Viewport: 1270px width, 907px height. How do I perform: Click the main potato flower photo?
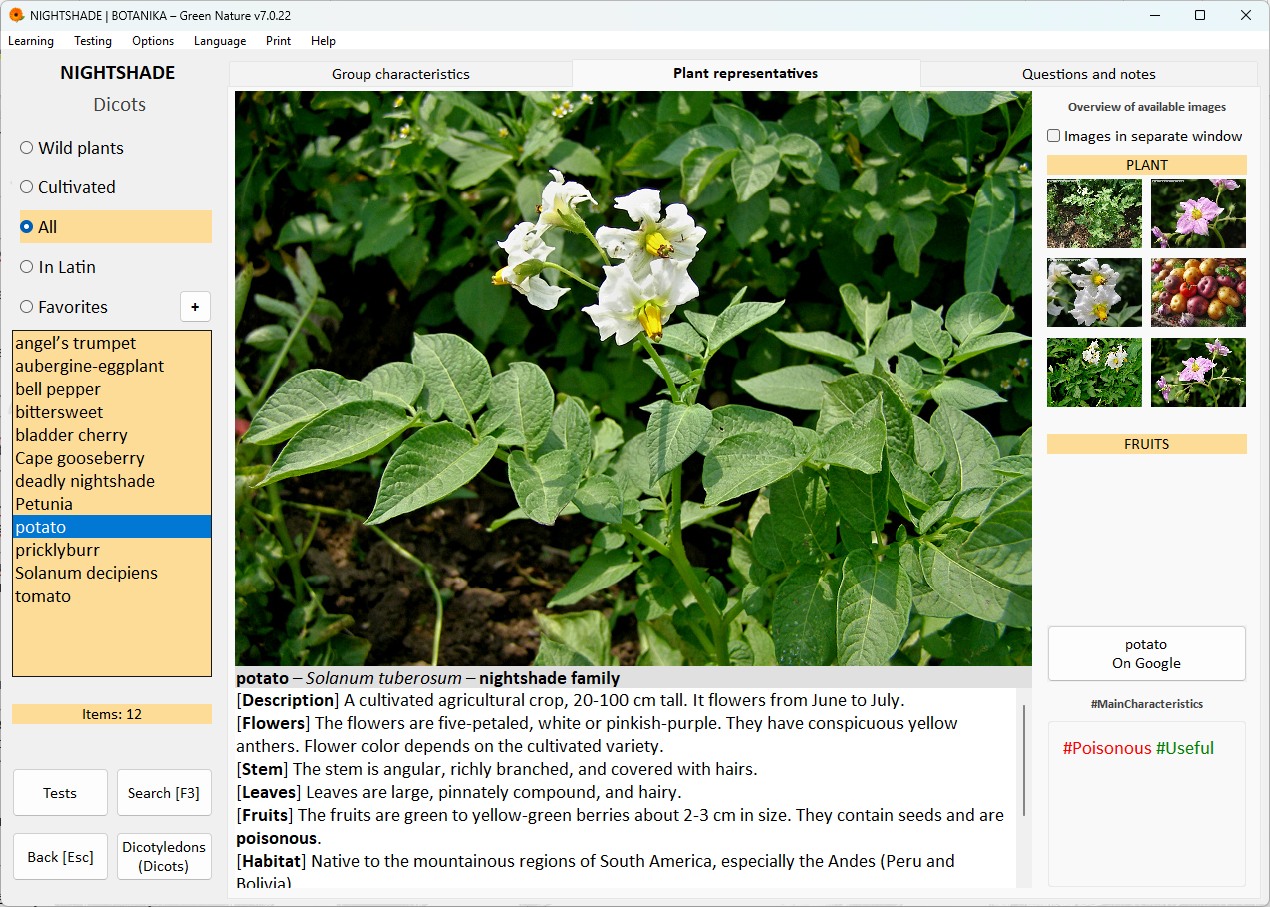tap(633, 378)
